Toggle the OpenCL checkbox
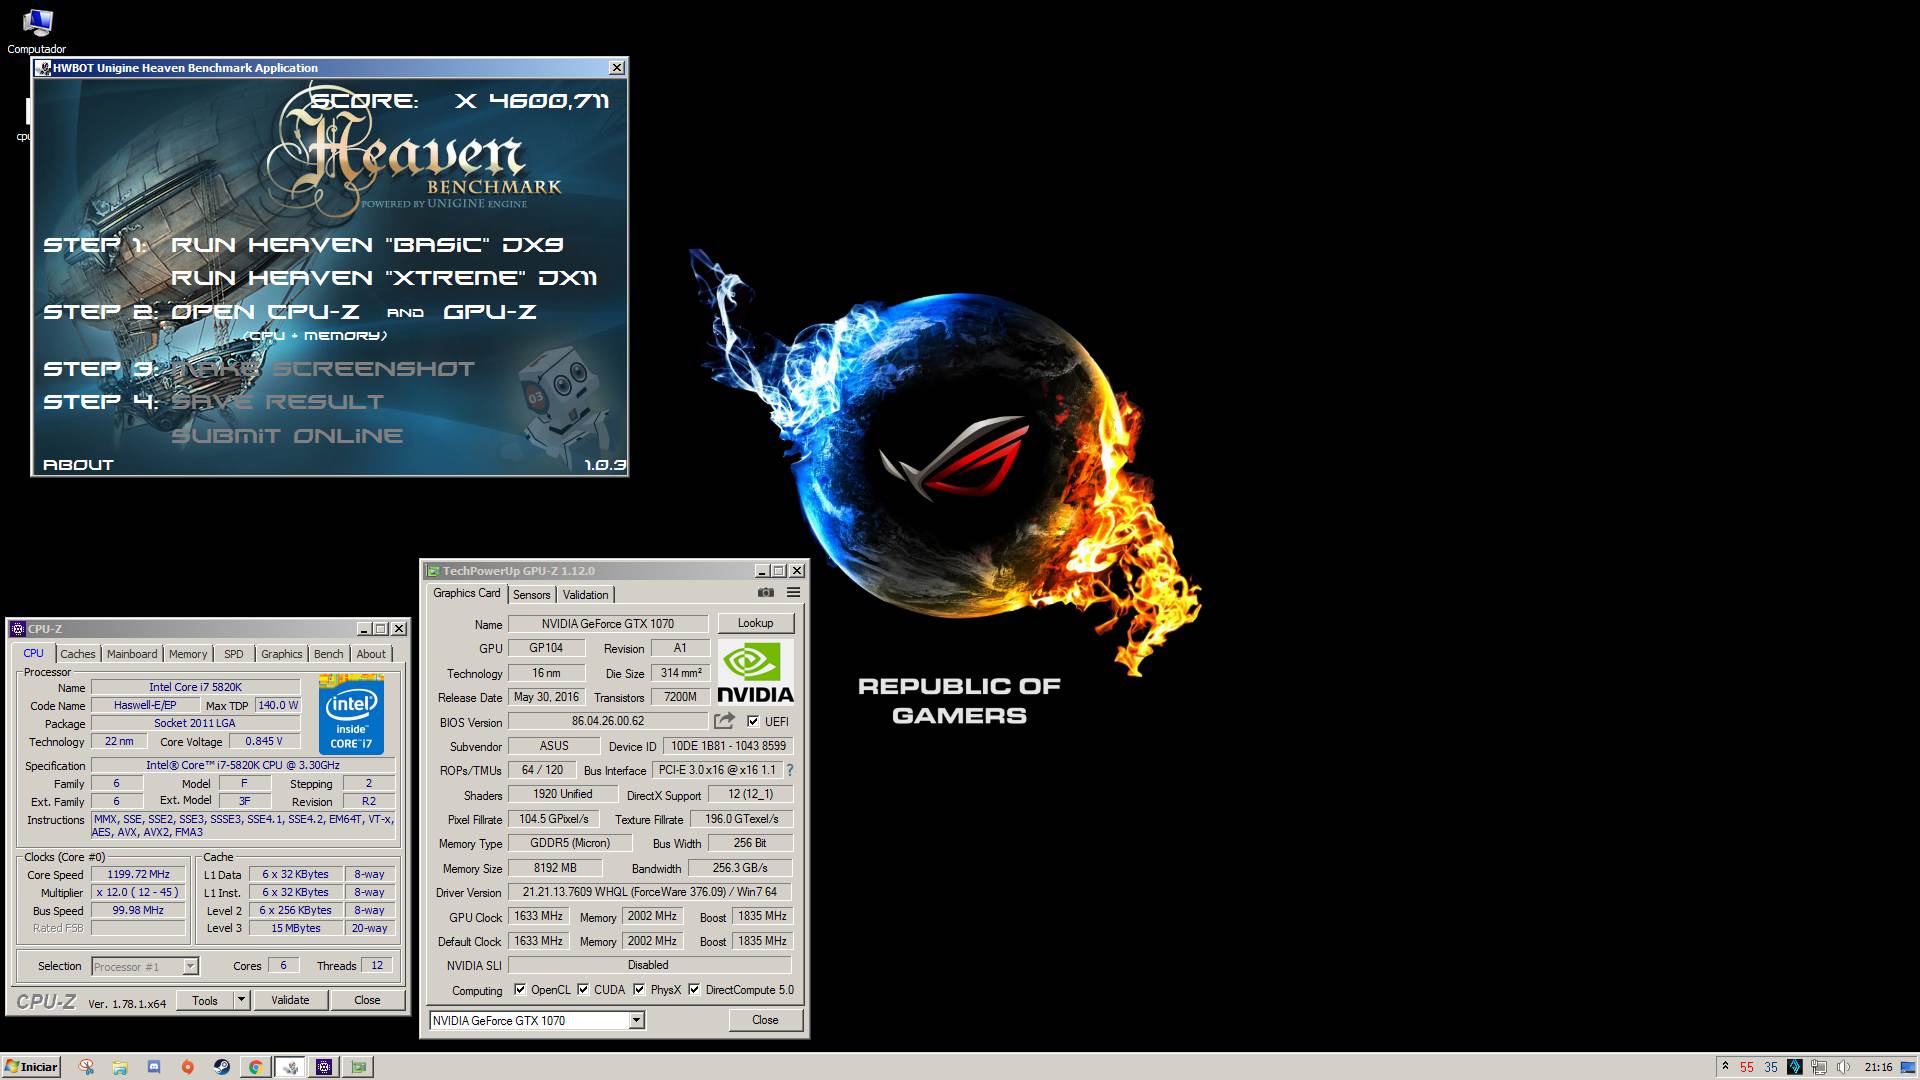The image size is (1920, 1080). pyautogui.click(x=520, y=990)
